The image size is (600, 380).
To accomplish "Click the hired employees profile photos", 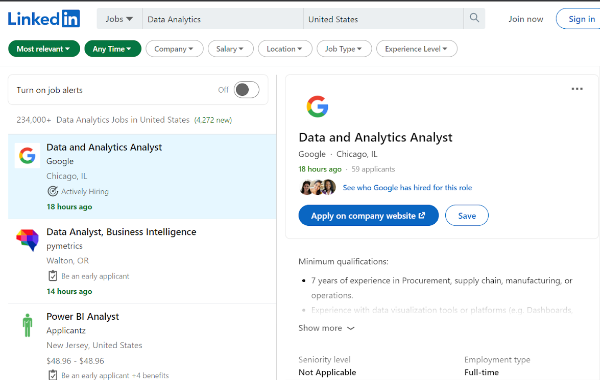I will (317, 188).
